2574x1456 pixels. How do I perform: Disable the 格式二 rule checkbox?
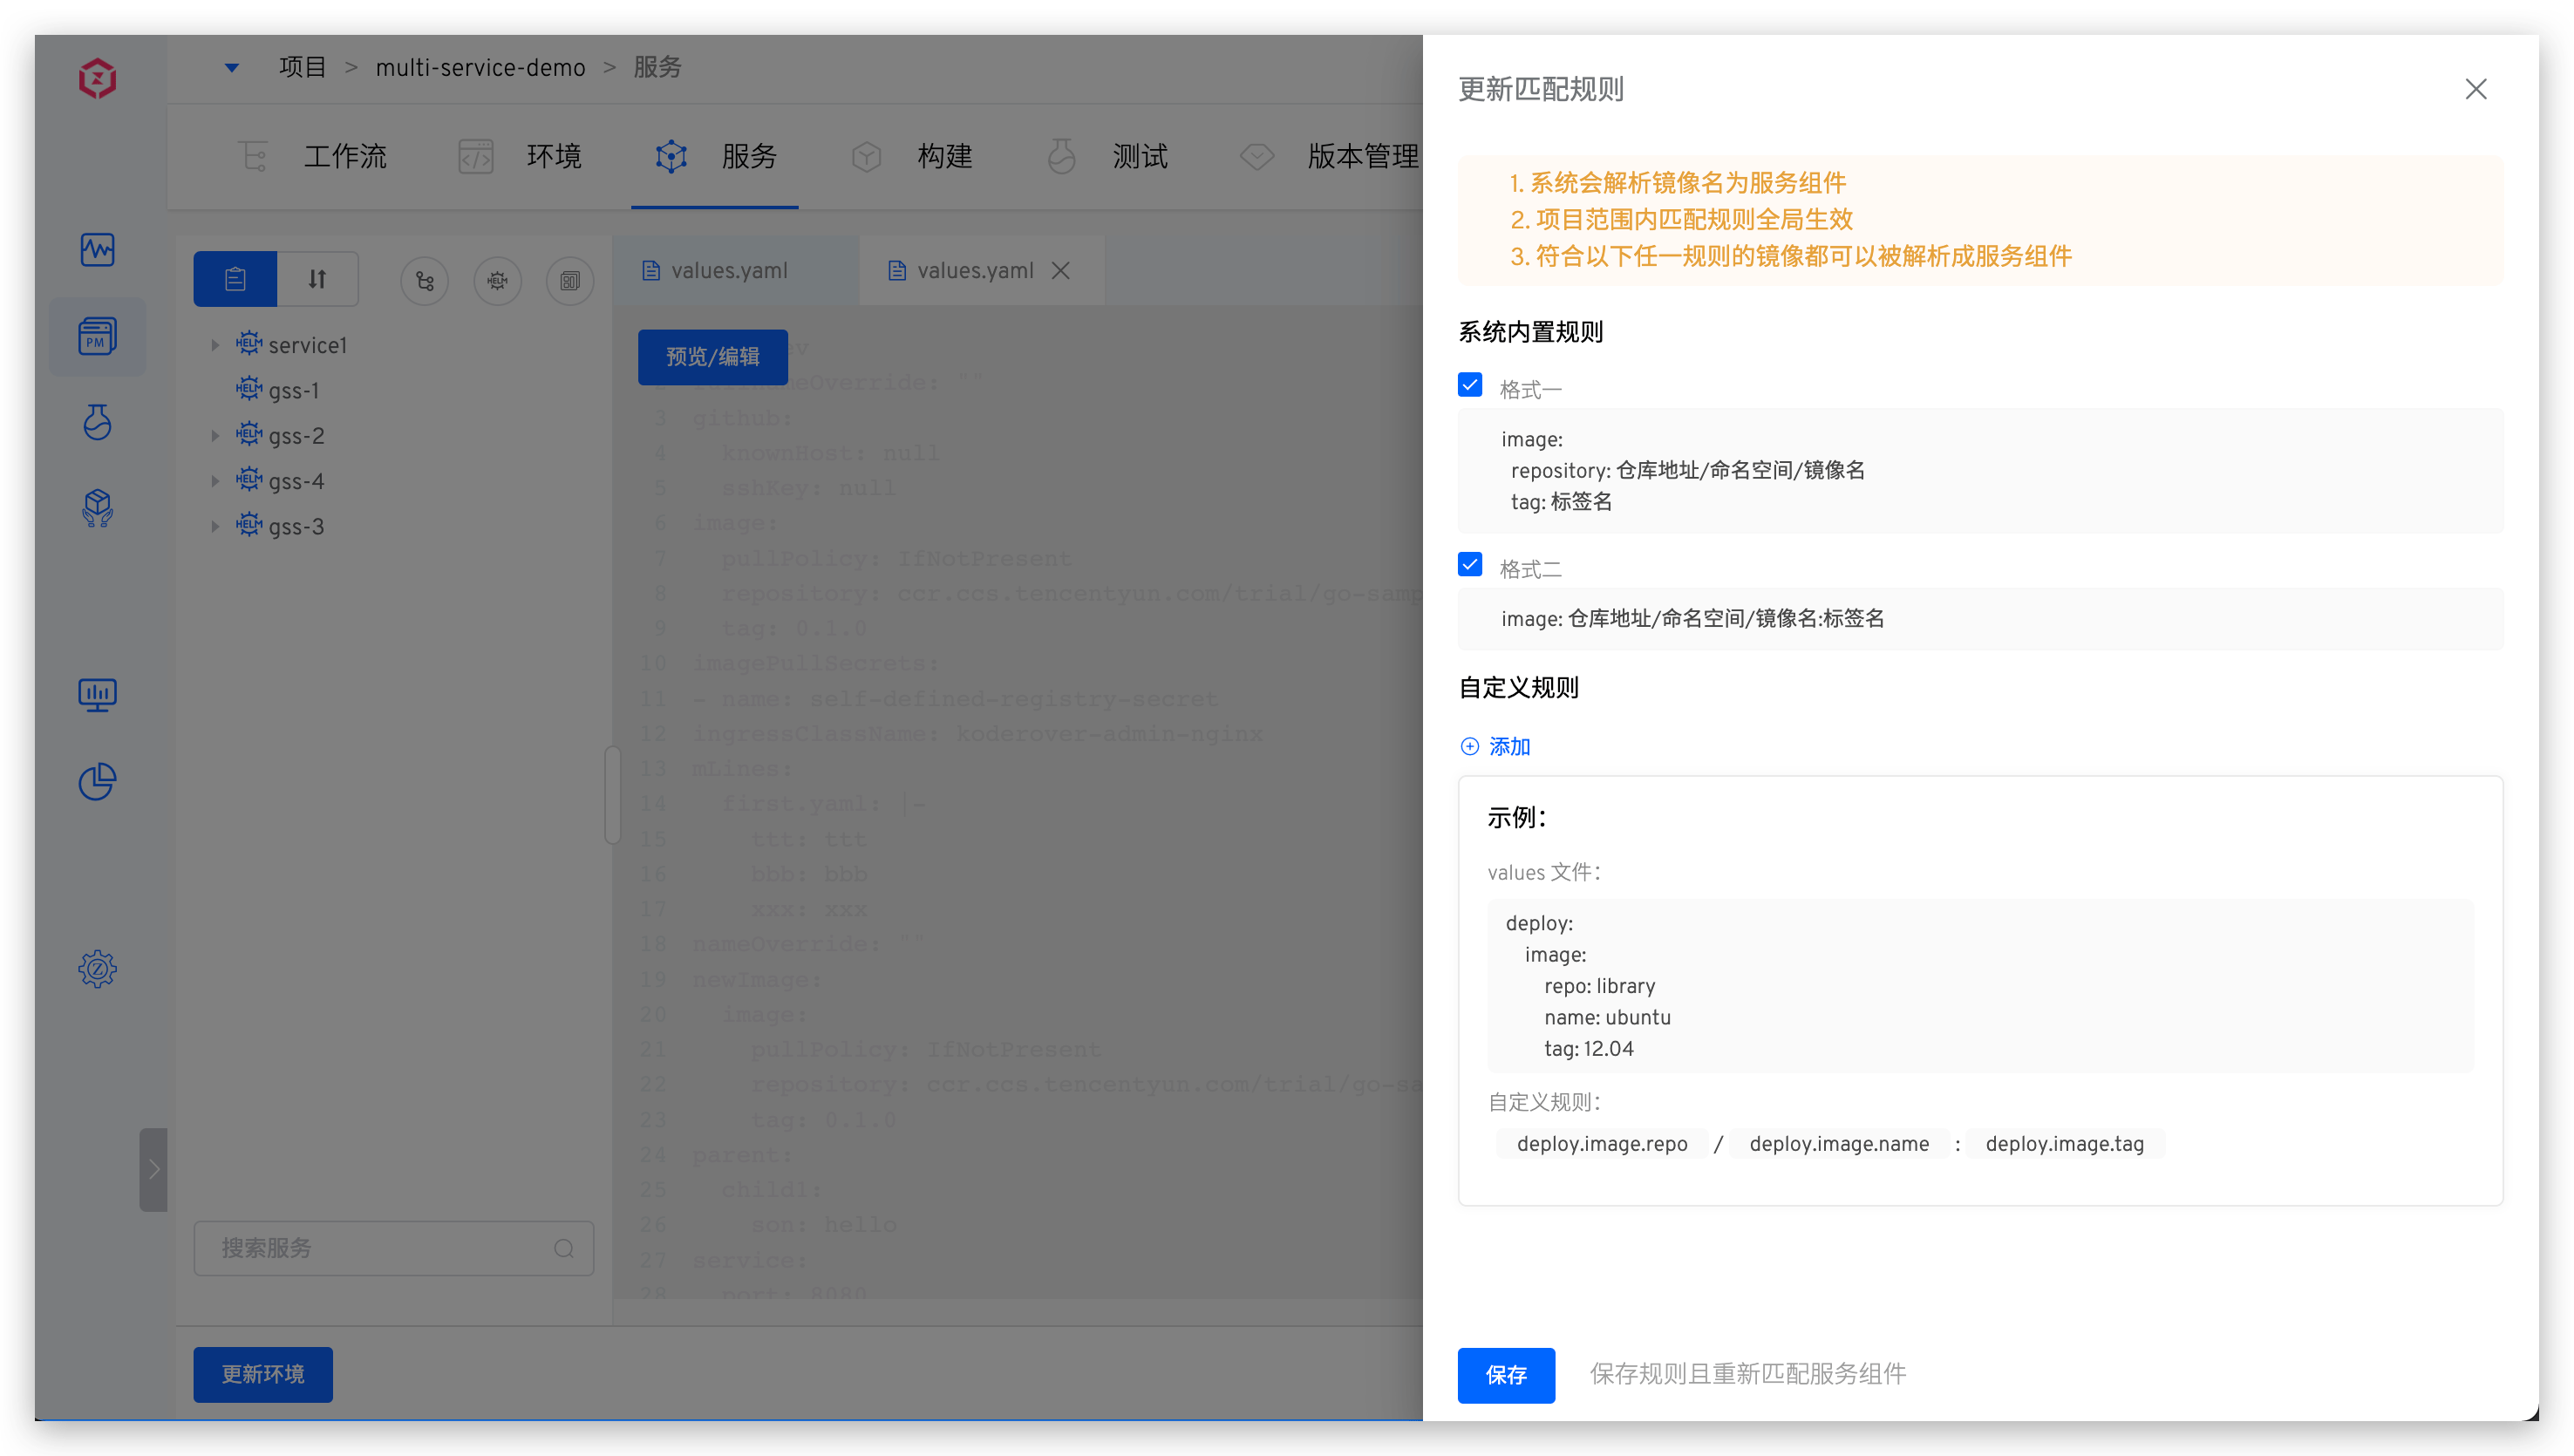pyautogui.click(x=1470, y=564)
